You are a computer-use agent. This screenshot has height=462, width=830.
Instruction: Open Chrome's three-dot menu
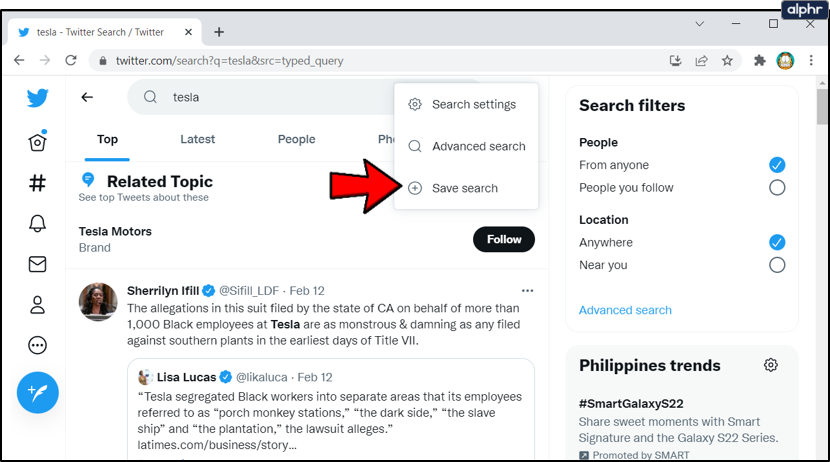[x=811, y=60]
